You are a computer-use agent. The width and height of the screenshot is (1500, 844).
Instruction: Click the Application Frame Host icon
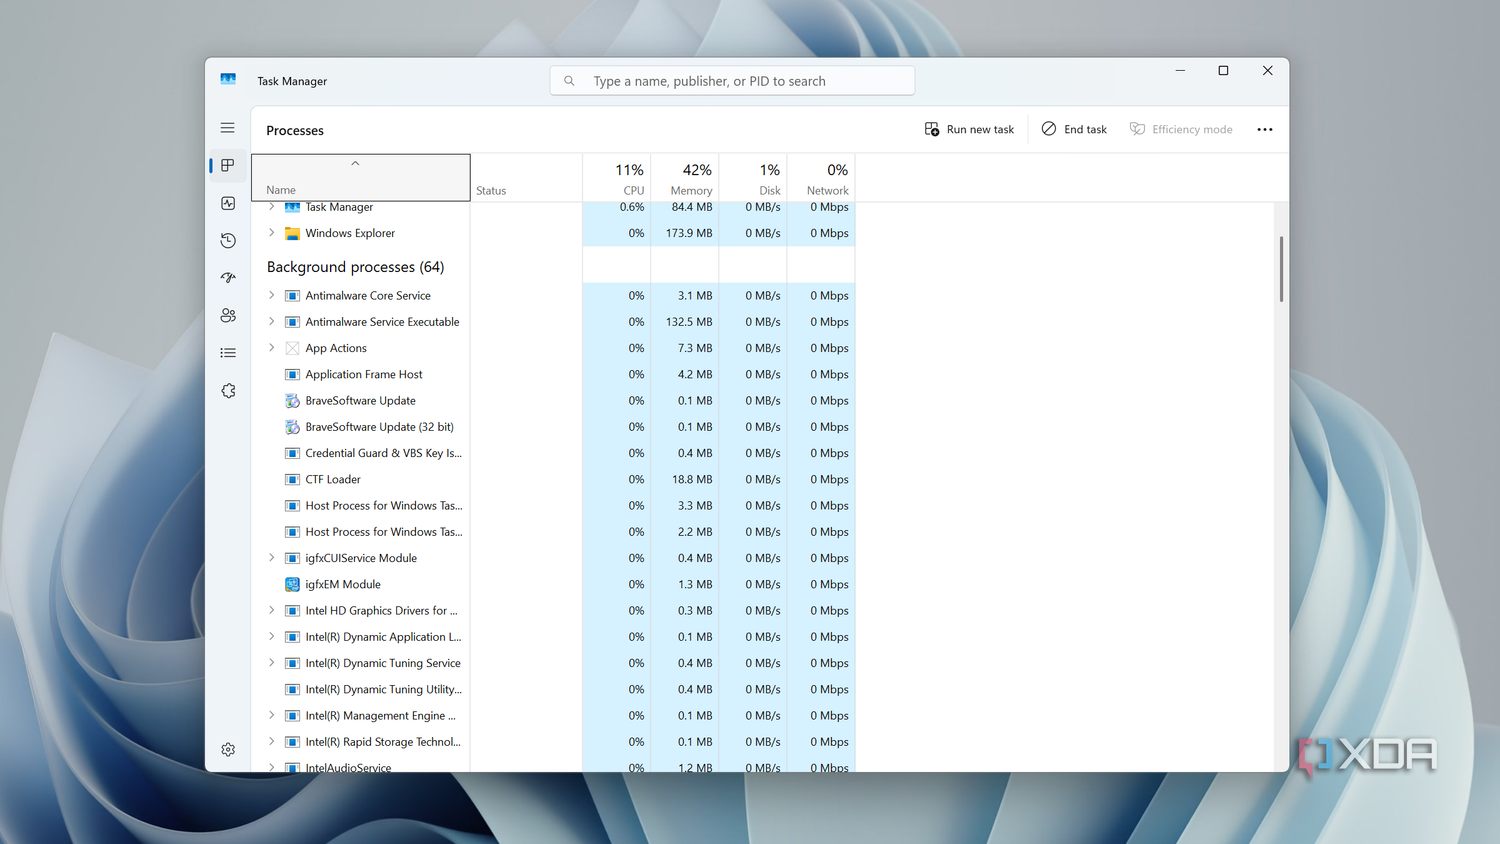click(x=292, y=375)
